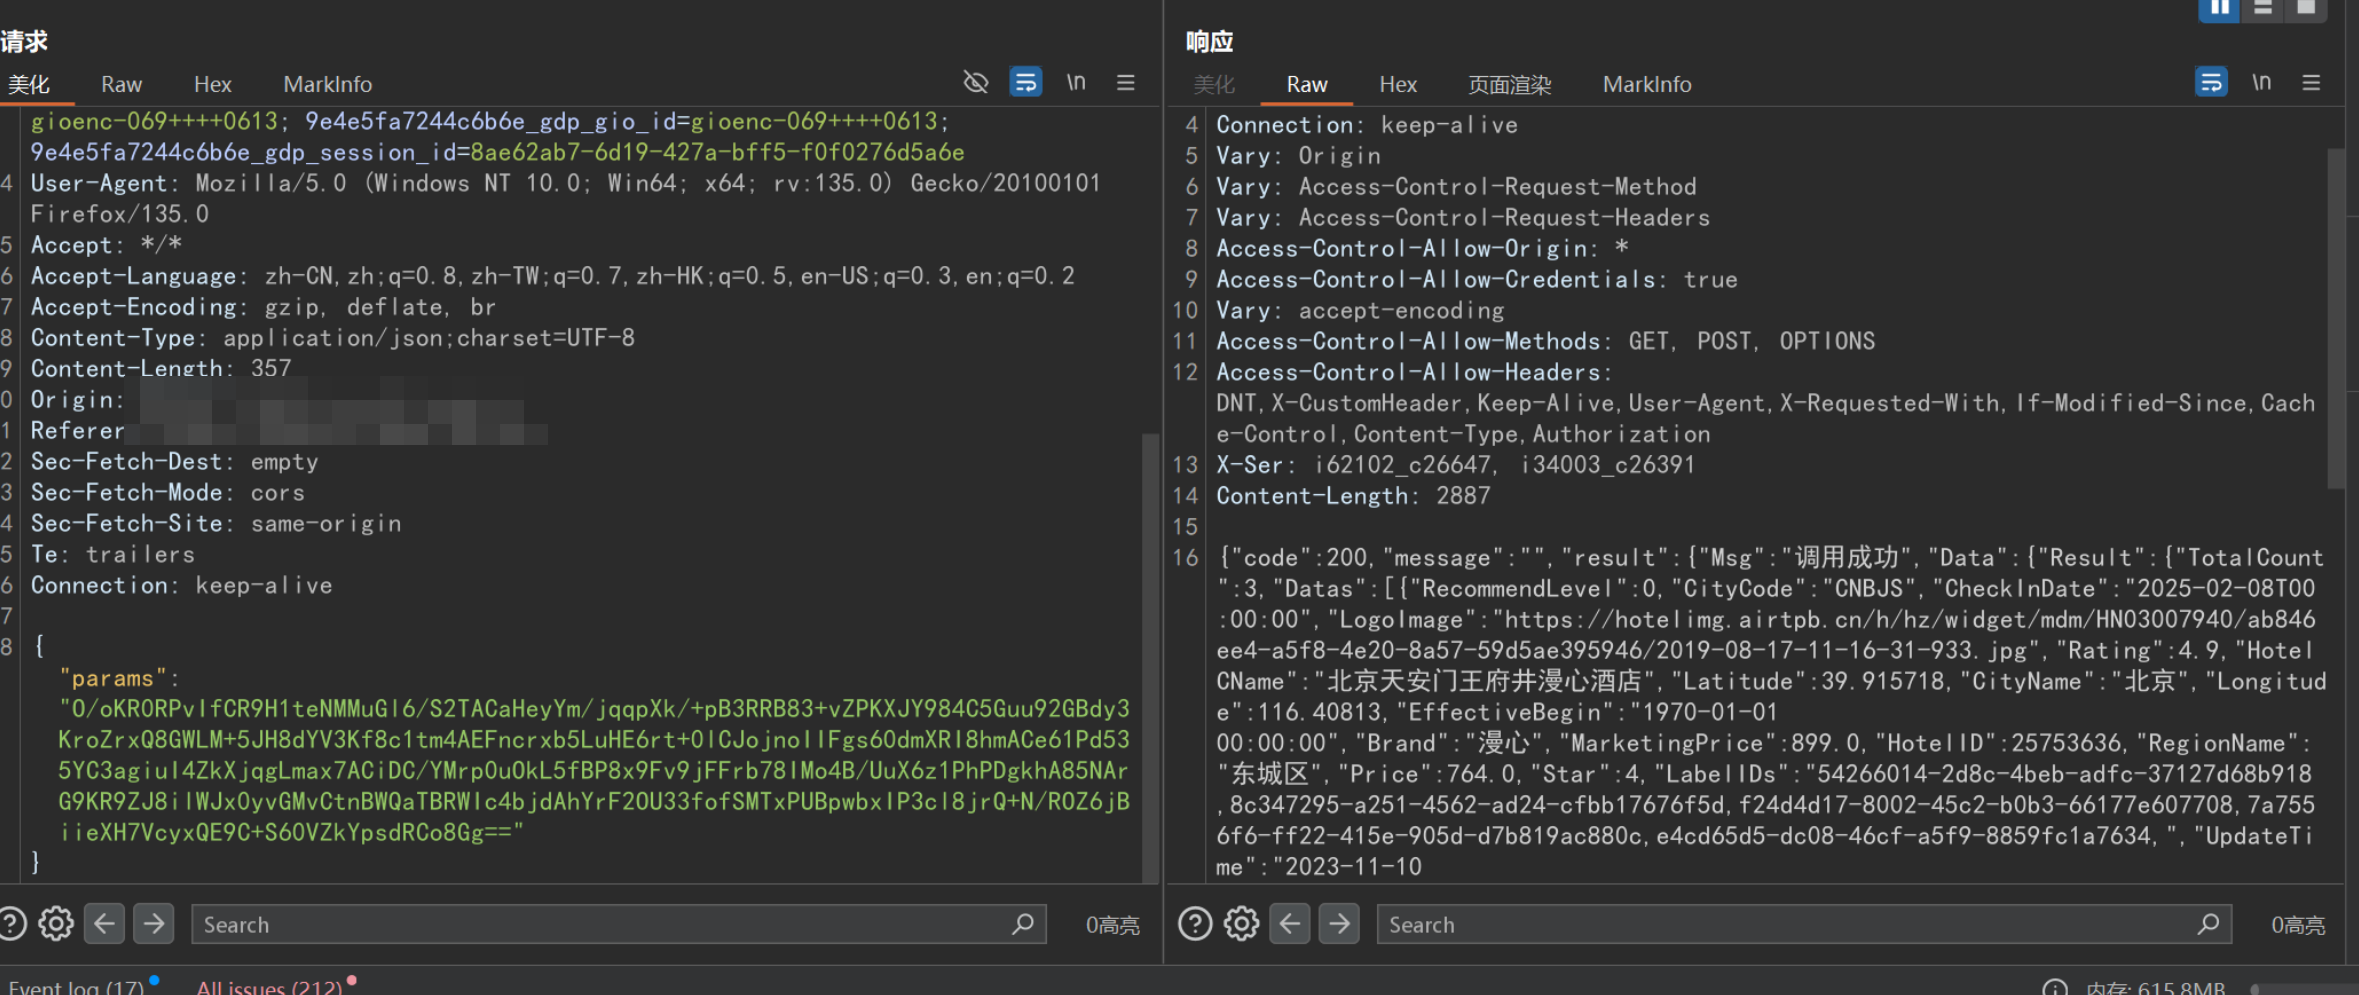Select stacked horizontal layout icon at top right
Image resolution: width=2359 pixels, height=995 pixels.
2263,8
